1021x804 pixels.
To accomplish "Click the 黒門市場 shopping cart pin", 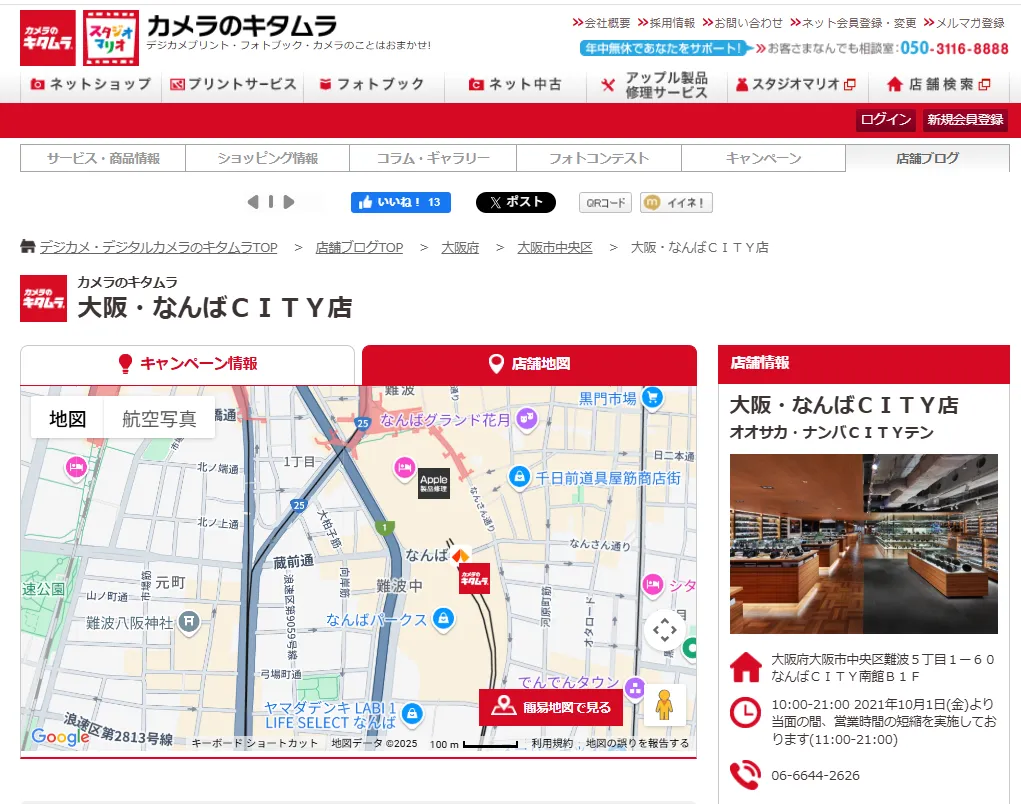I will click(x=652, y=396).
